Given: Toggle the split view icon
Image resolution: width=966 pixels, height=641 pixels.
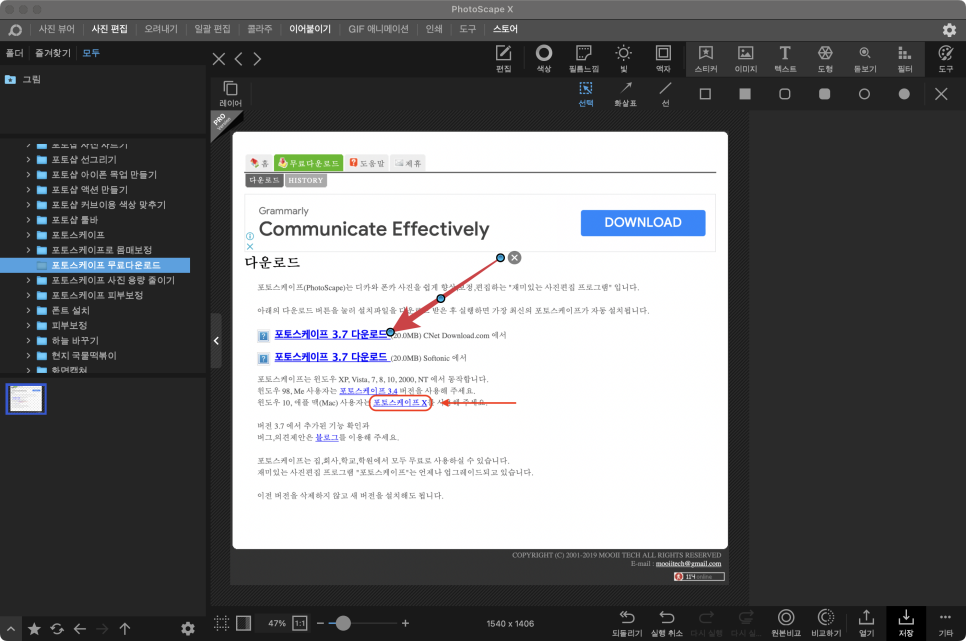Looking at the screenshot, I should [243, 623].
